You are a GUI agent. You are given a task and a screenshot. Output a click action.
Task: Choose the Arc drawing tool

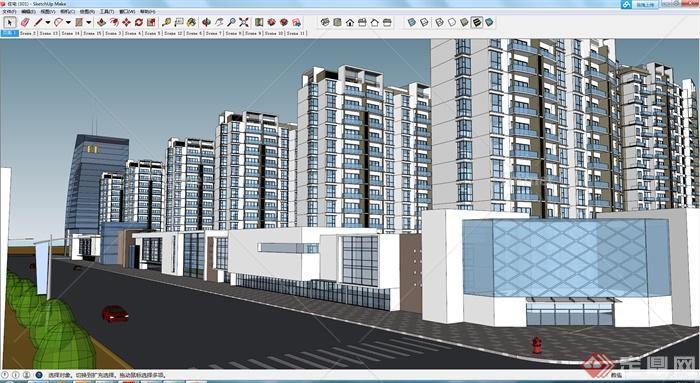[58, 22]
